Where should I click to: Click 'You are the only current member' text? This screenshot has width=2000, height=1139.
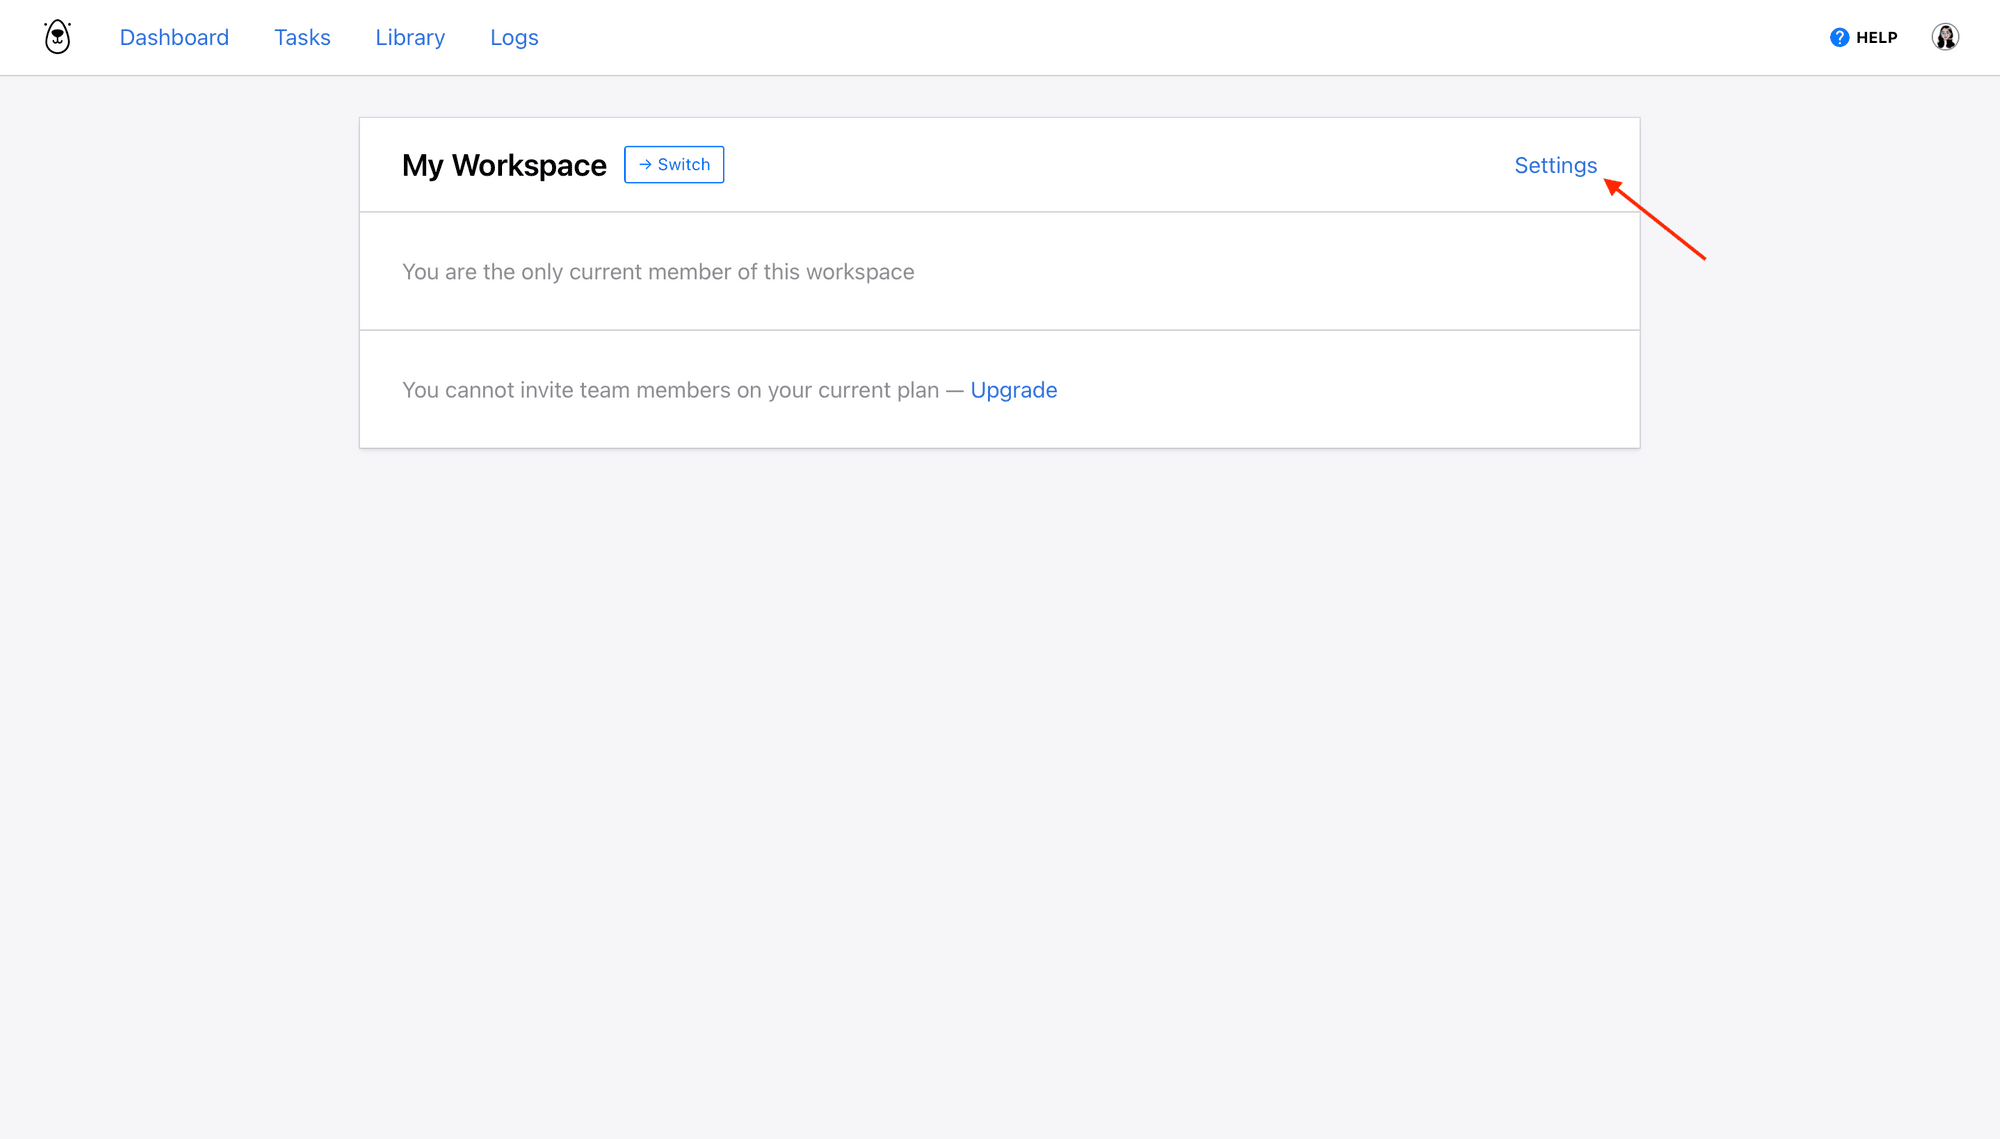click(x=658, y=272)
